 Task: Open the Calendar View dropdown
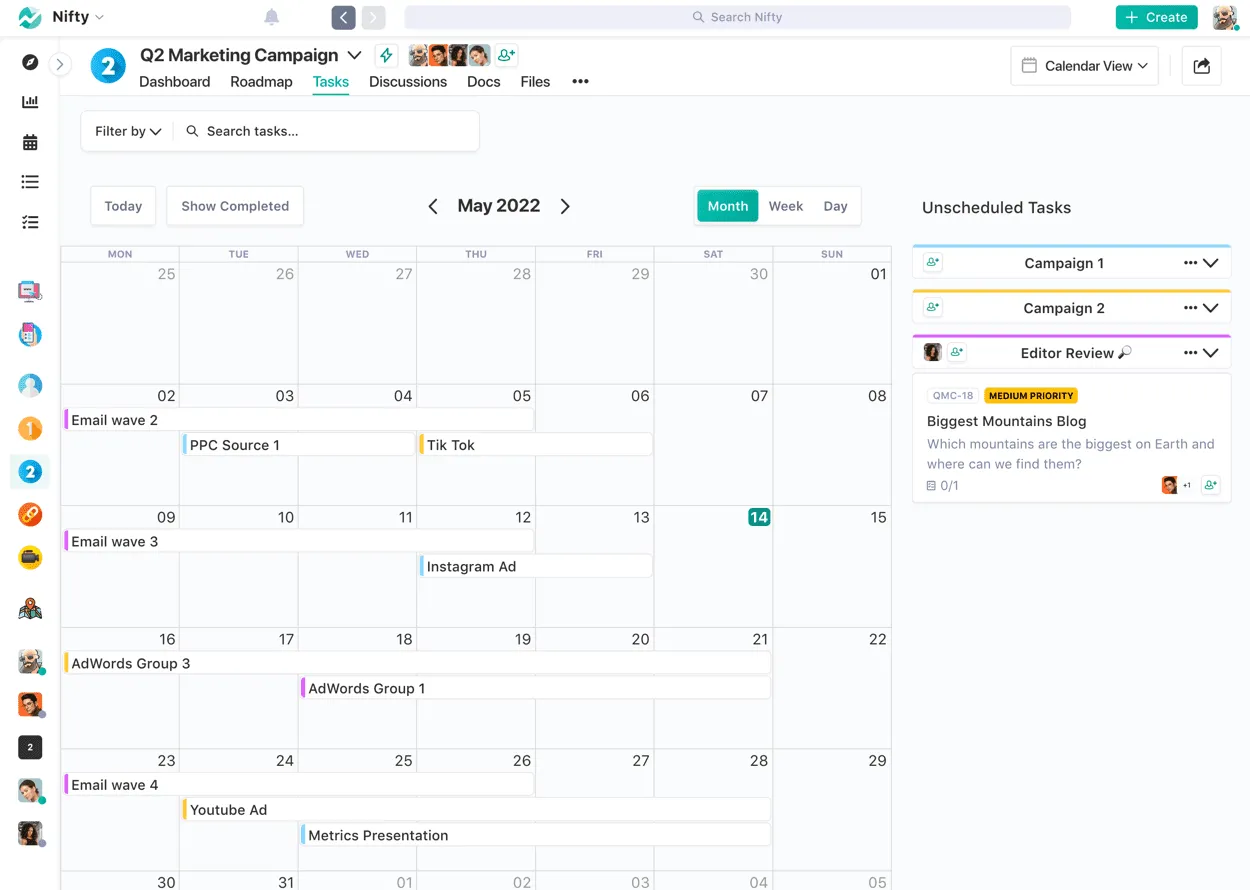pos(1084,65)
